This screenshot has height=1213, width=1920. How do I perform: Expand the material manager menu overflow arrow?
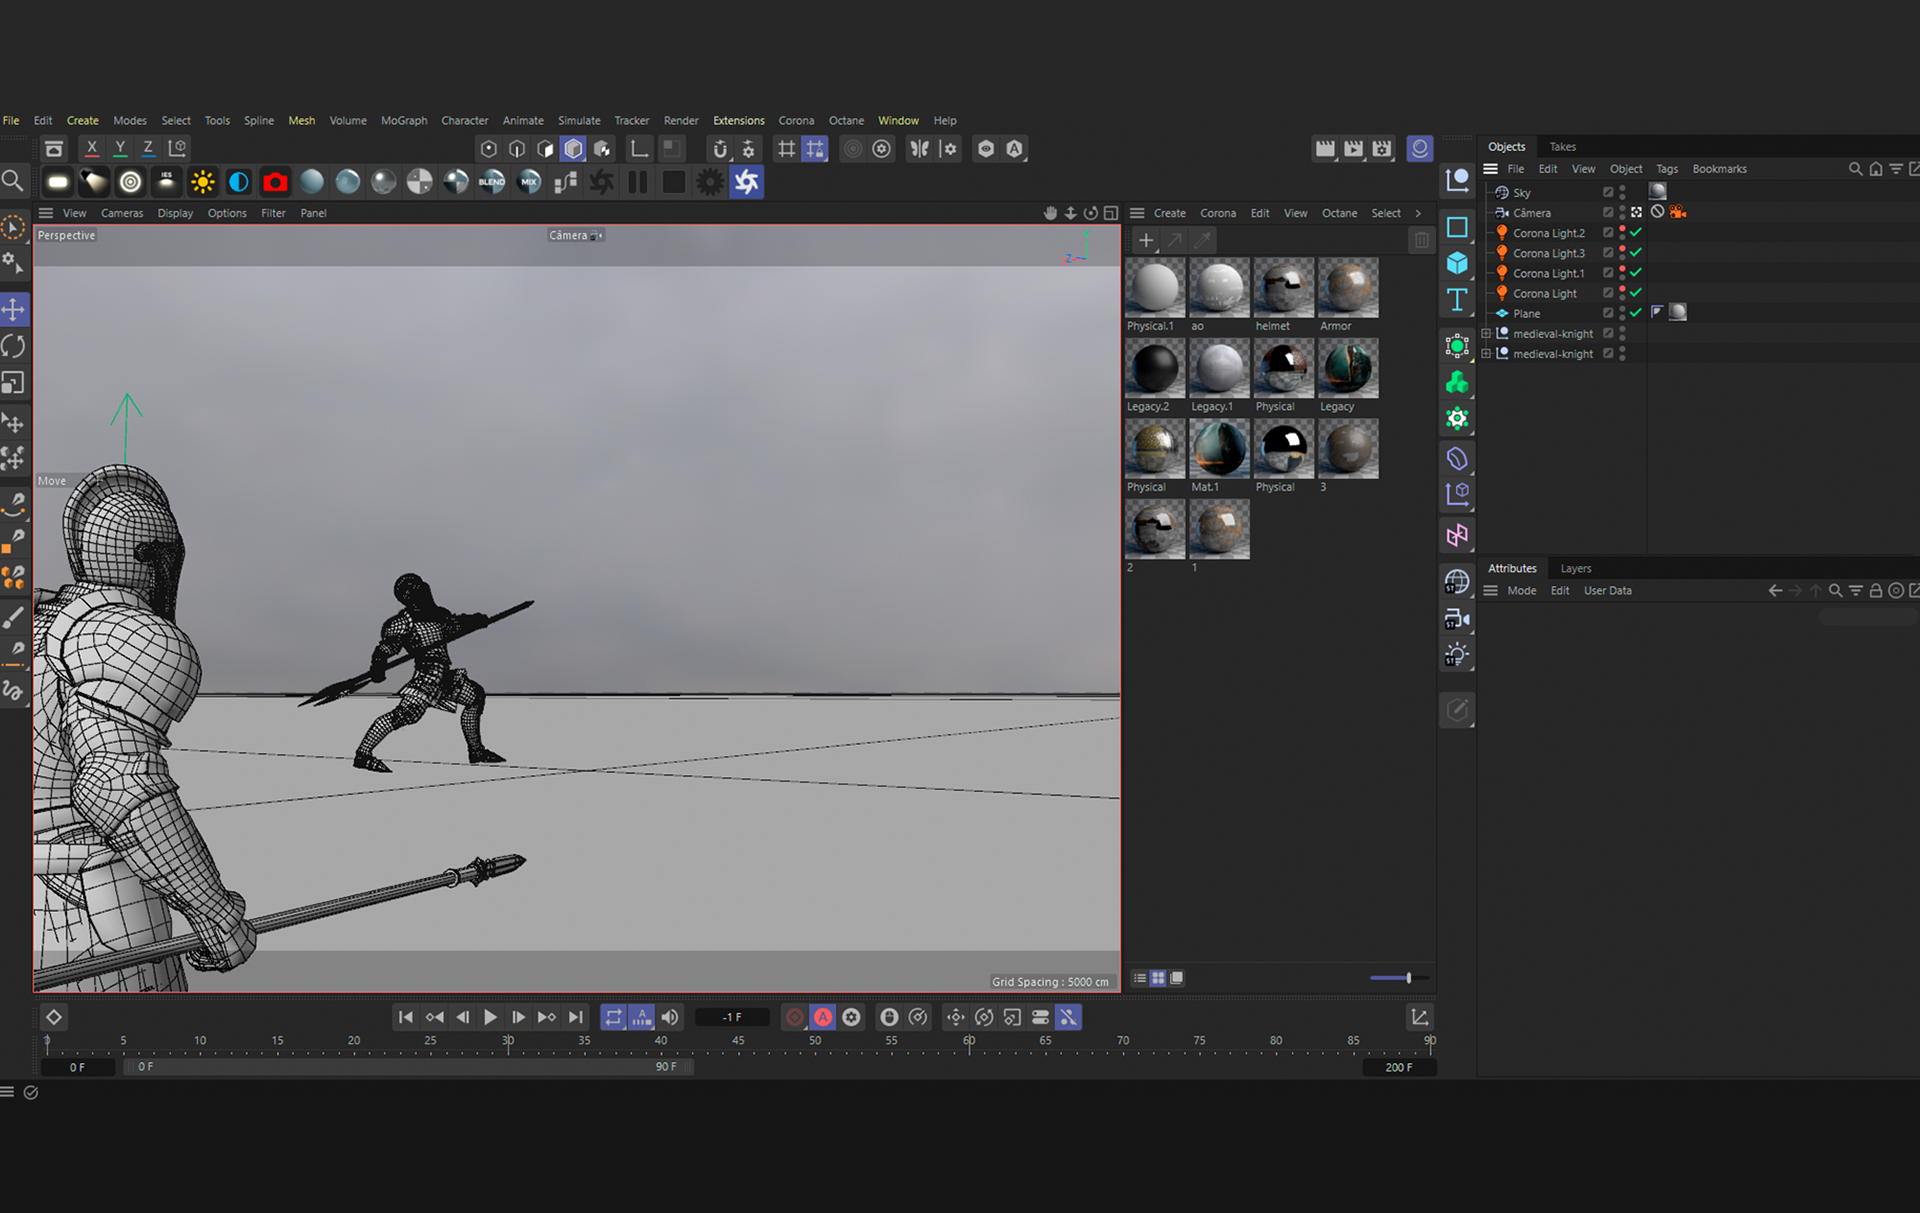pyautogui.click(x=1418, y=213)
